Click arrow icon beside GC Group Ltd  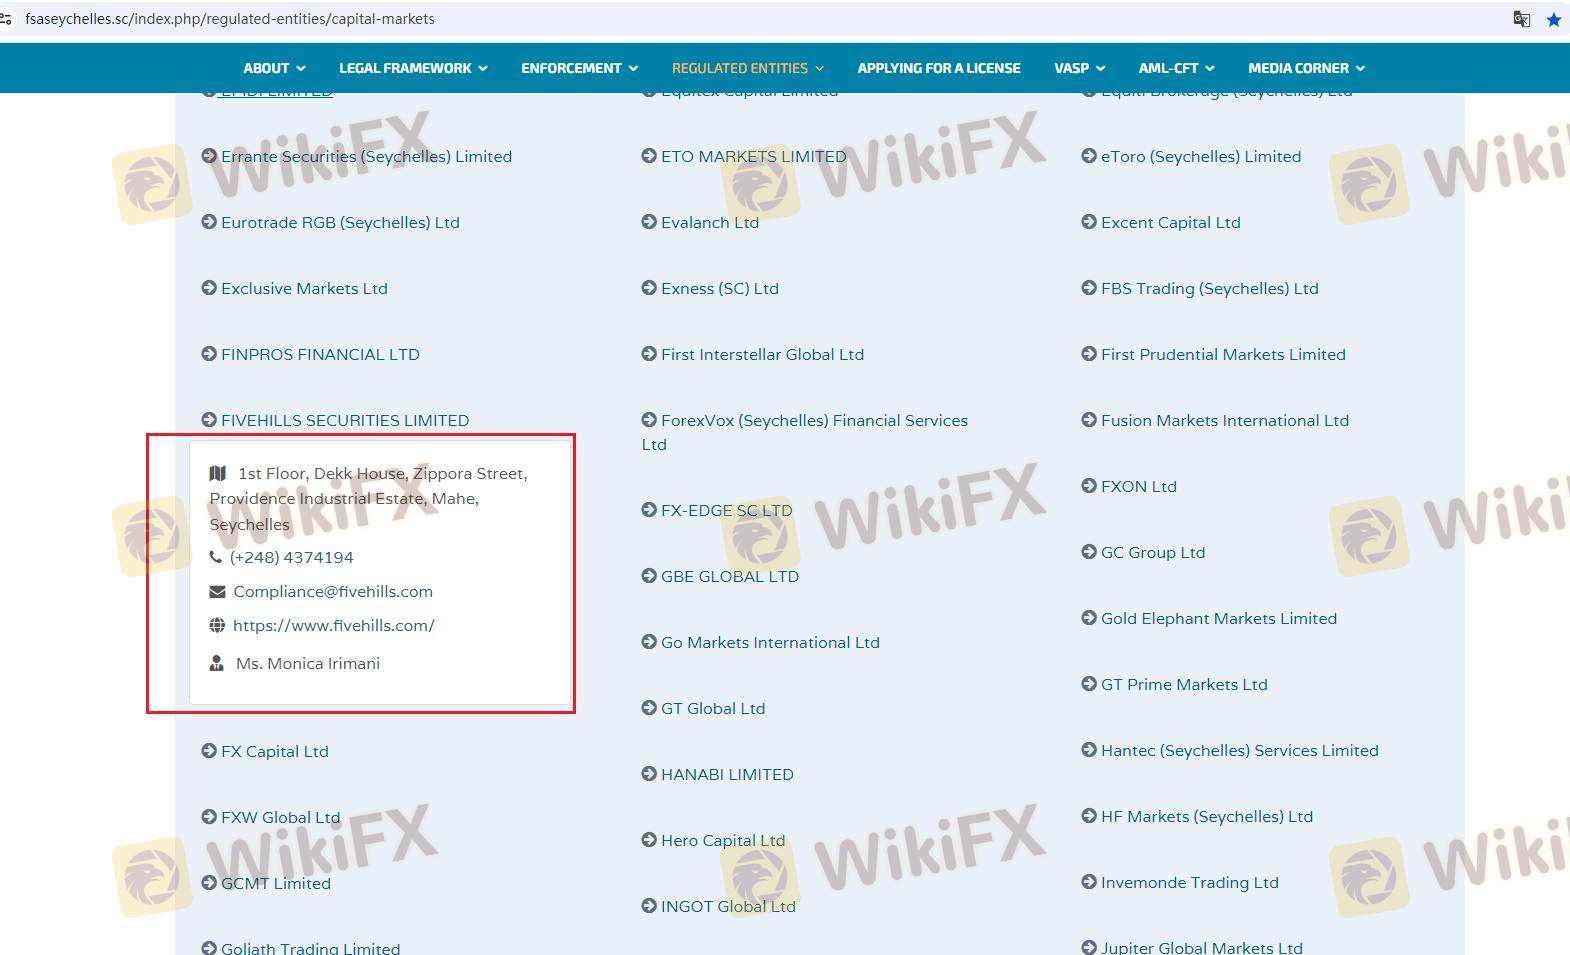[x=1089, y=552]
